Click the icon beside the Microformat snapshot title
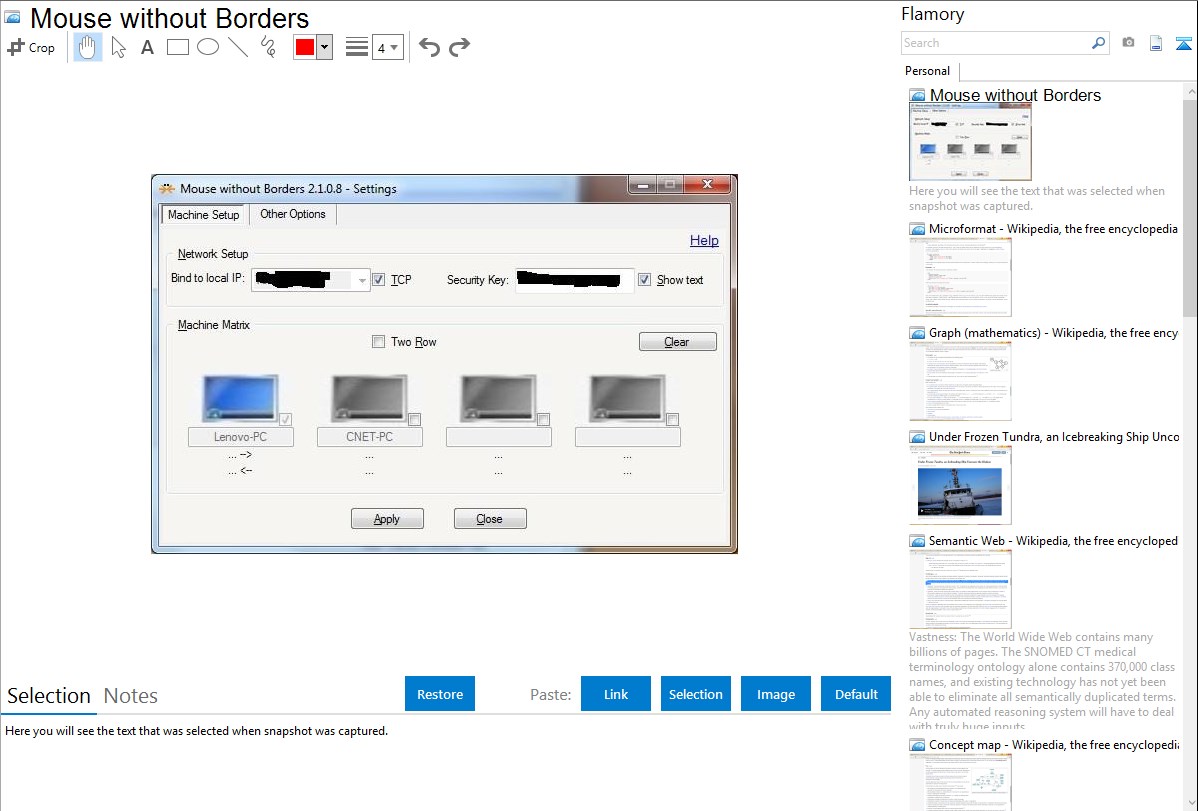Screen dimensions: 1198x811 (x=917, y=229)
